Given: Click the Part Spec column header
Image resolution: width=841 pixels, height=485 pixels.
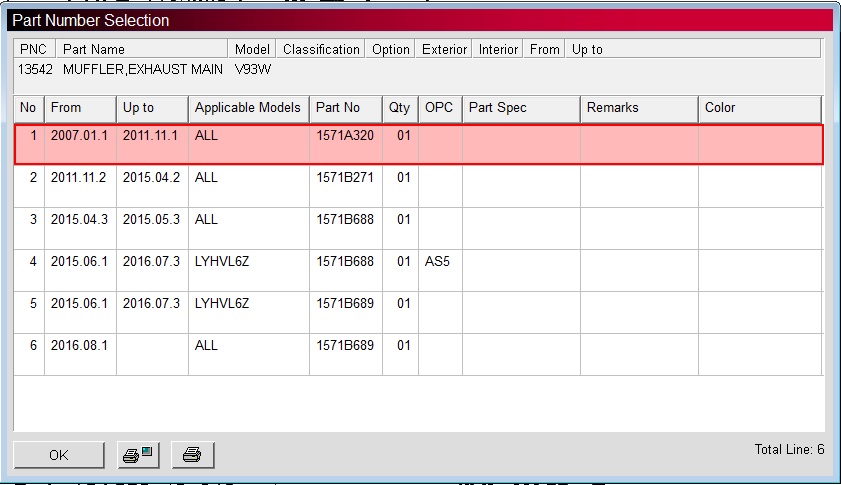Looking at the screenshot, I should tap(520, 108).
